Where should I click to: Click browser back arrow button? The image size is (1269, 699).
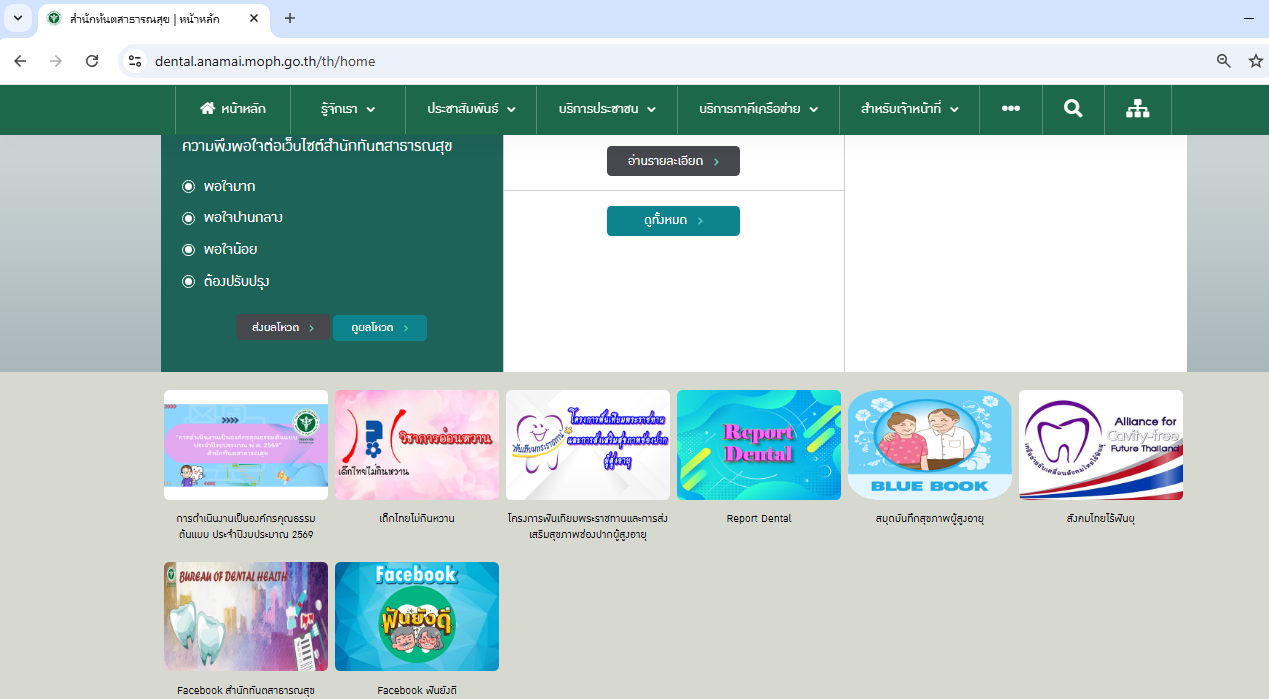pyautogui.click(x=20, y=61)
